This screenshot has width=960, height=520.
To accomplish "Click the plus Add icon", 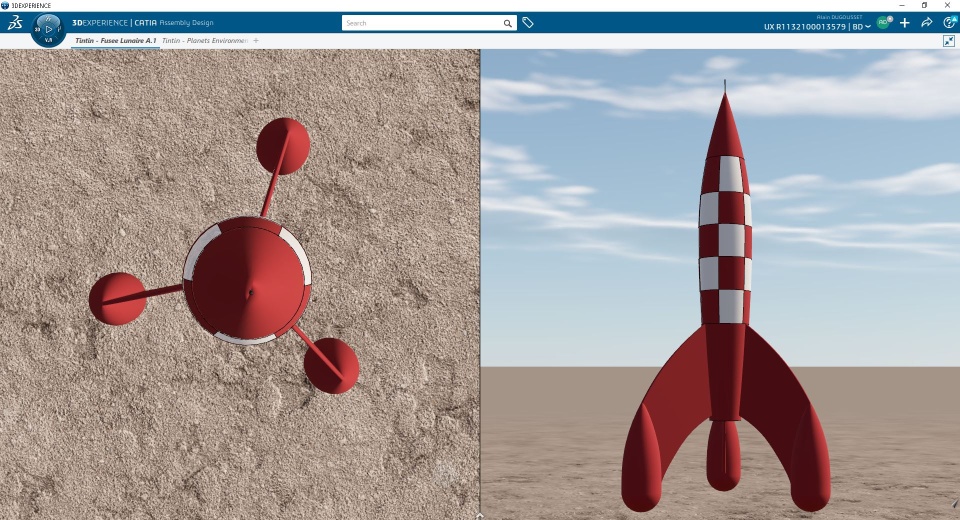I will (905, 23).
